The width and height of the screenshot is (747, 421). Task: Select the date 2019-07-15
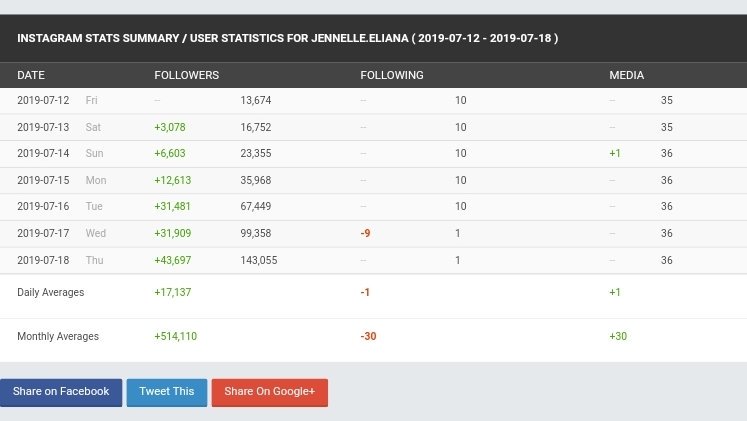tap(43, 180)
